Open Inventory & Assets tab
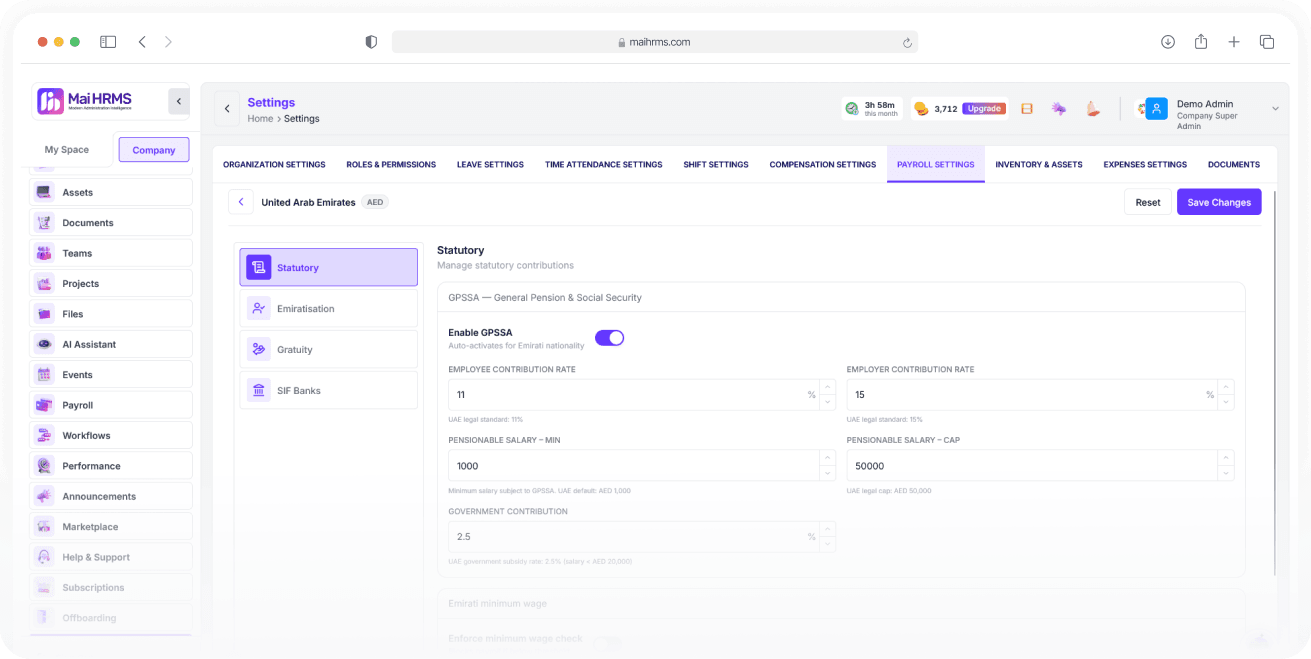Viewport: 1311px width, 659px height. click(x=1039, y=165)
